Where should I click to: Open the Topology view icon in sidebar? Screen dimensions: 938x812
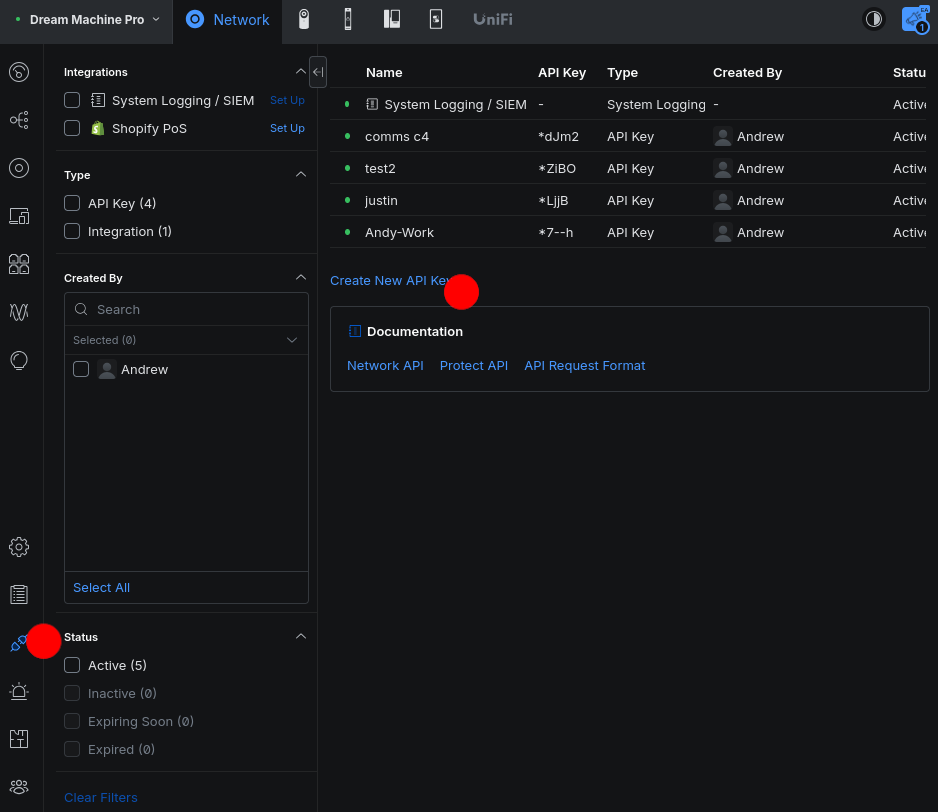[x=19, y=120]
